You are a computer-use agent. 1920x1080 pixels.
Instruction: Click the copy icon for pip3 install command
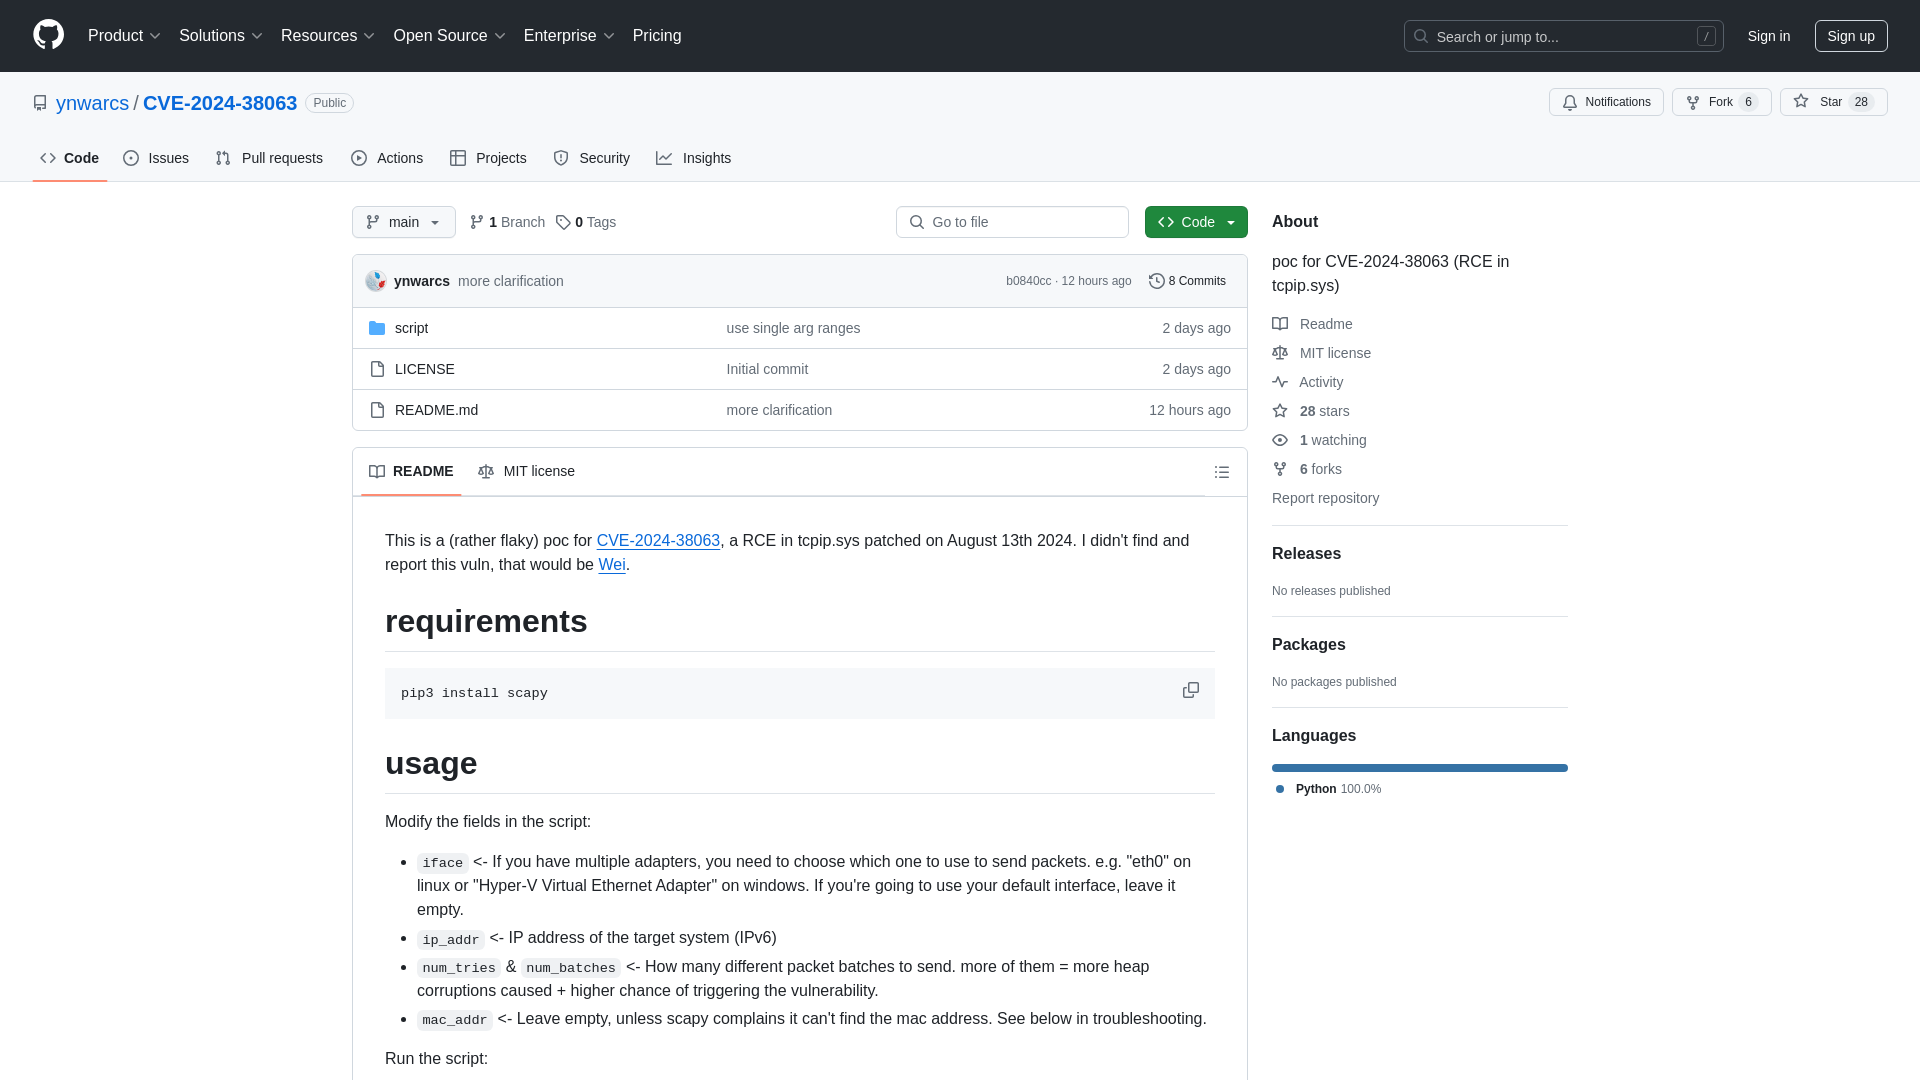pyautogui.click(x=1190, y=691)
